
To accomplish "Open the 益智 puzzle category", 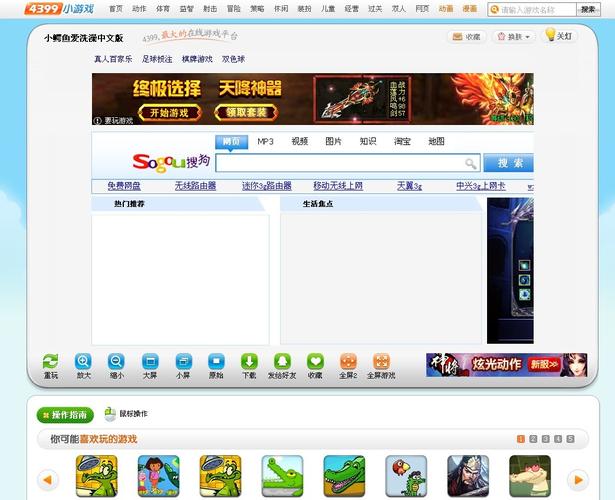I will 187,9.
